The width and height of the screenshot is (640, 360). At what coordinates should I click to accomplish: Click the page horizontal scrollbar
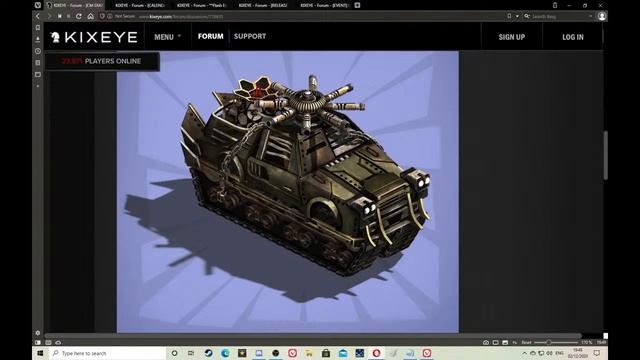[312, 336]
